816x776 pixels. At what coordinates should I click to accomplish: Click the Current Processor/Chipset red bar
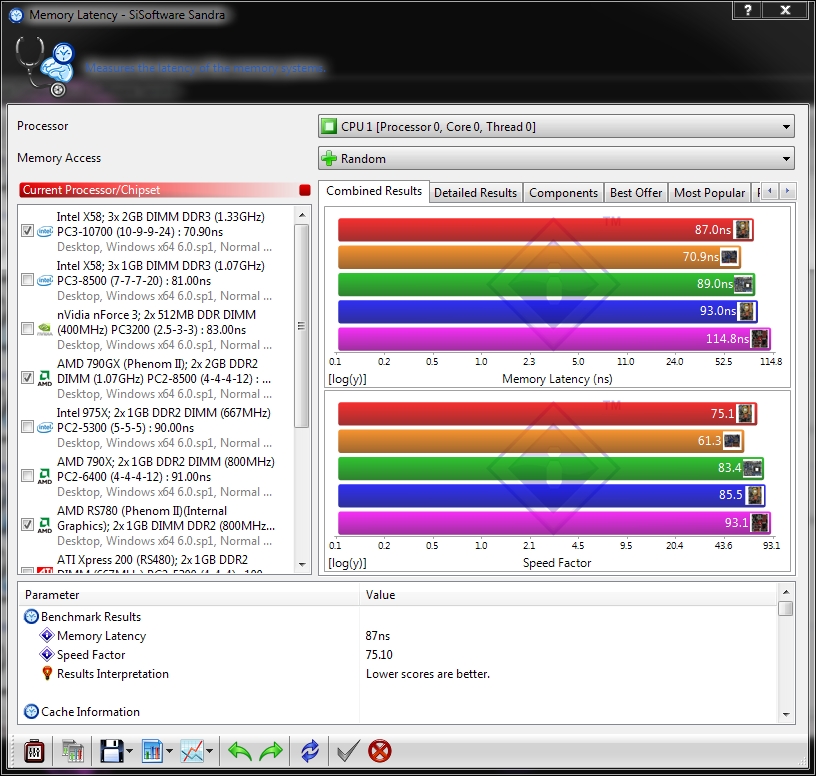coord(165,190)
